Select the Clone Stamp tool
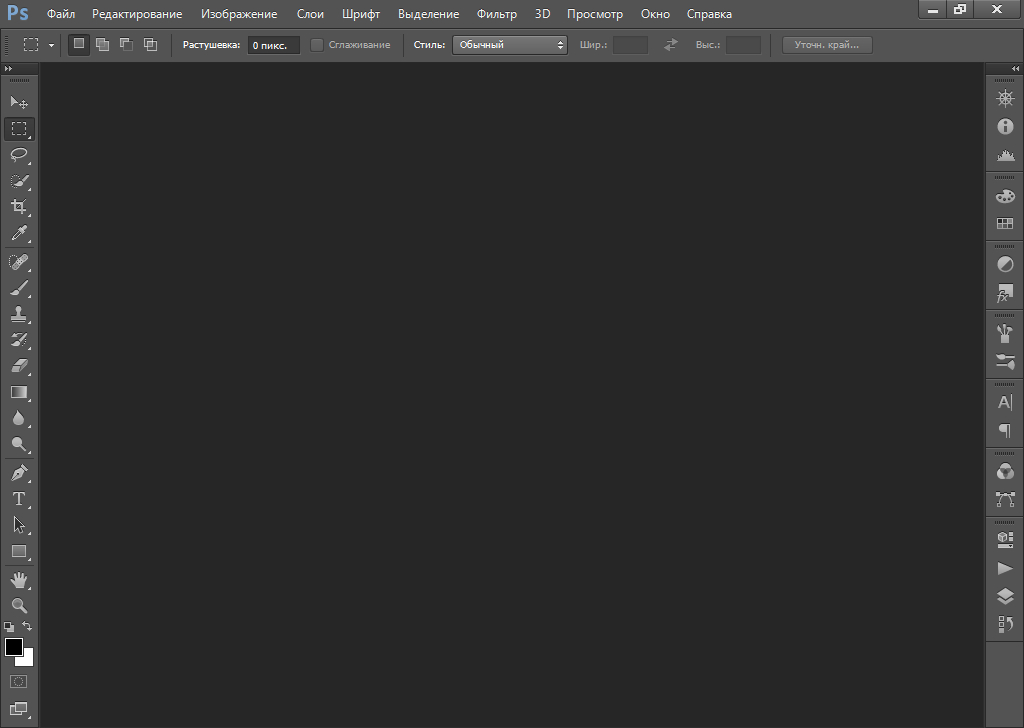The height and width of the screenshot is (728, 1024). [x=19, y=314]
